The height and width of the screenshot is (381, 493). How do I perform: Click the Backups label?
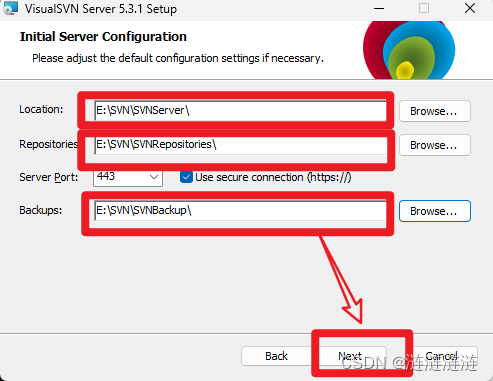[41, 210]
